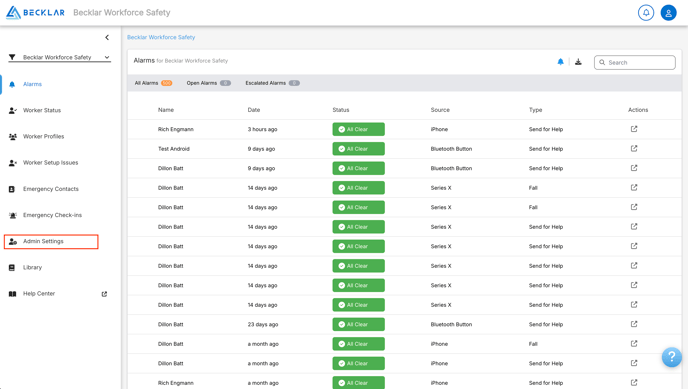688x389 pixels.
Task: Sort by the Status column header
Action: click(x=341, y=110)
